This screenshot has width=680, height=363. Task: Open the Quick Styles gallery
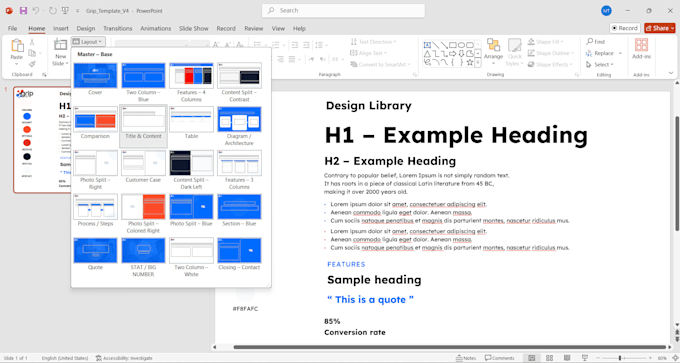click(514, 52)
